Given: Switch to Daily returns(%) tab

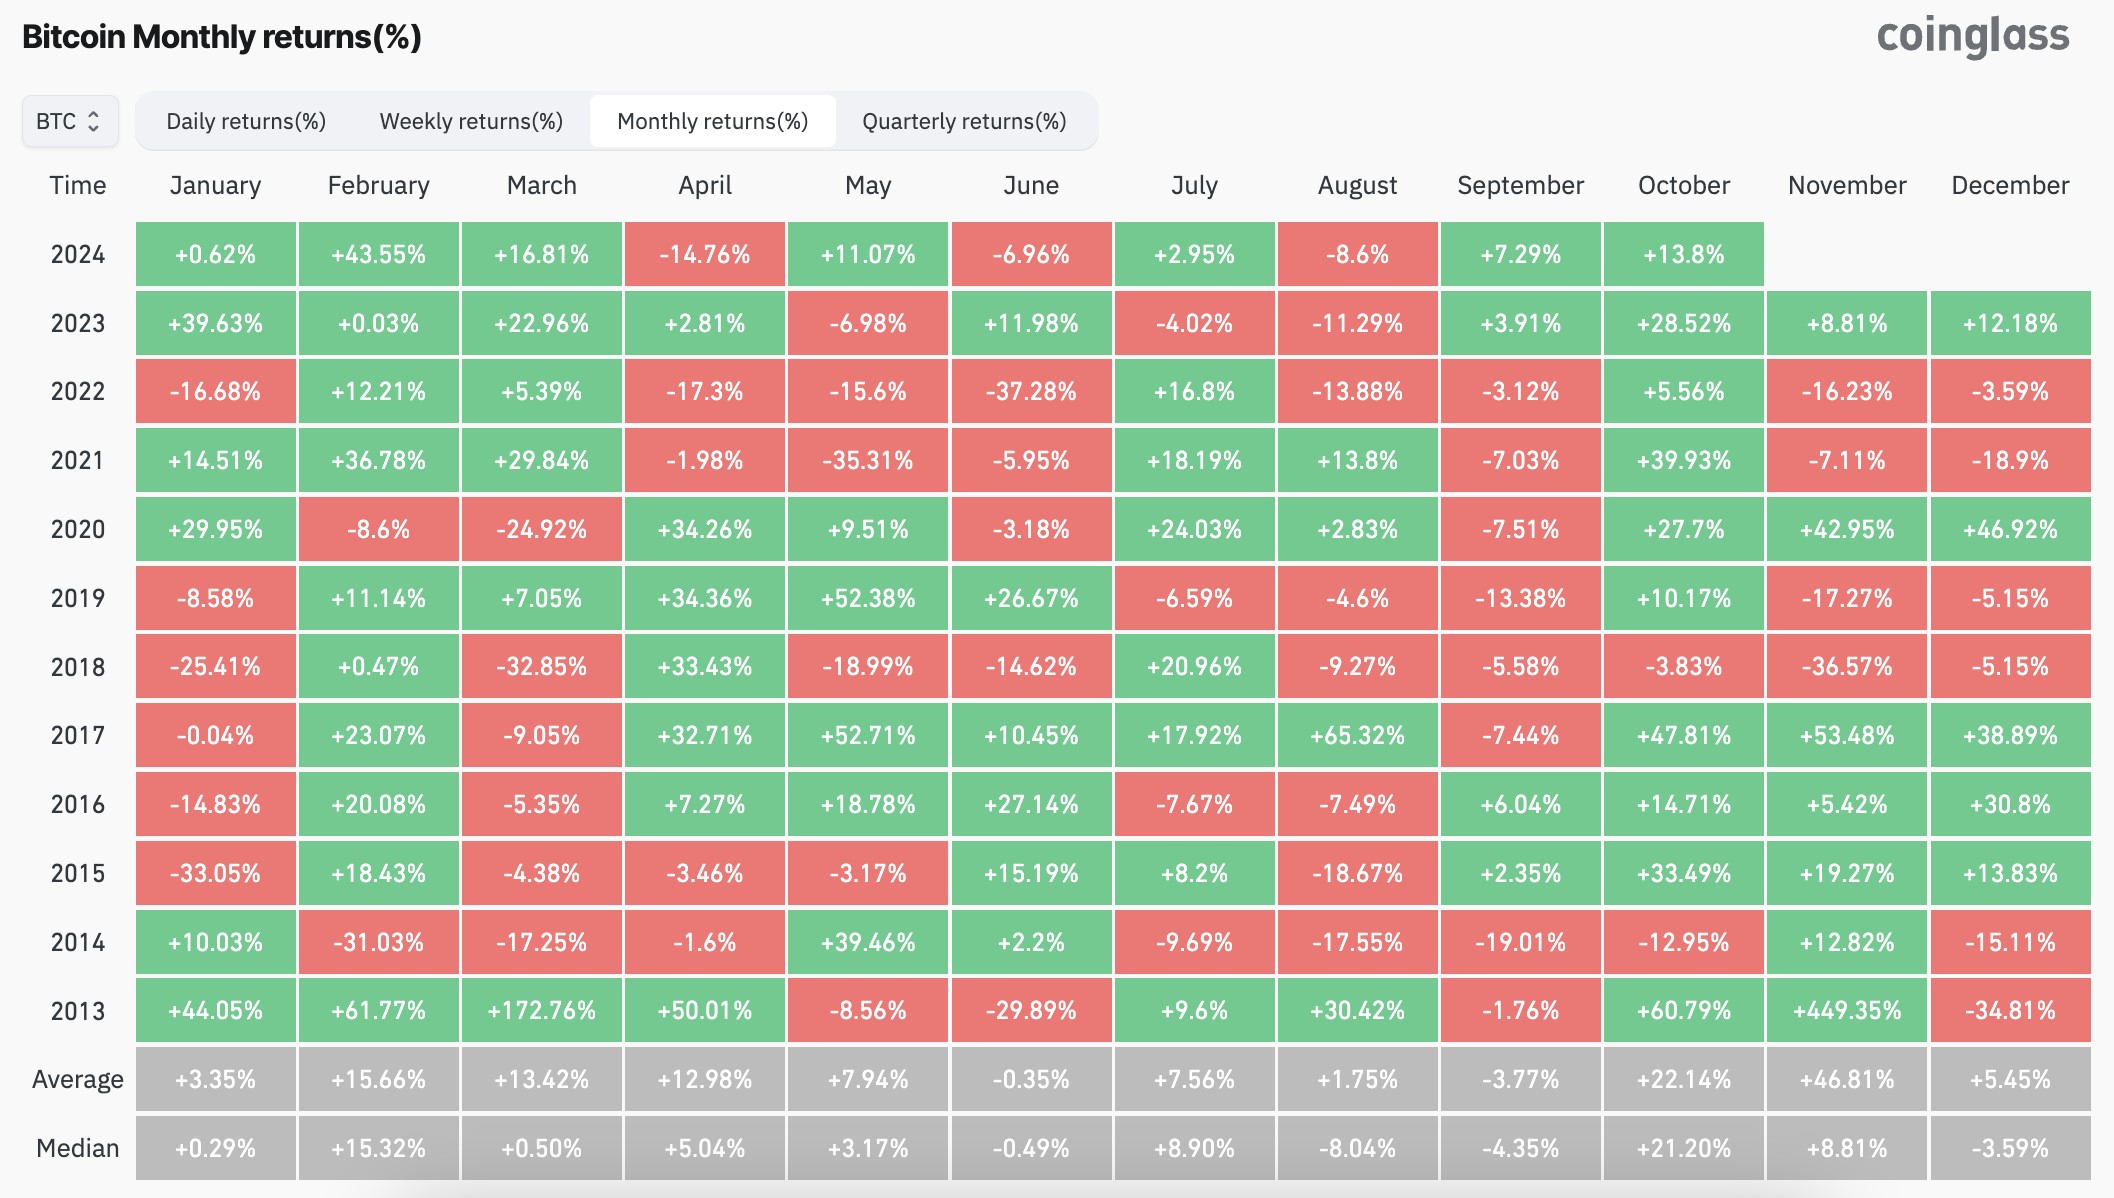Looking at the screenshot, I should 246,121.
